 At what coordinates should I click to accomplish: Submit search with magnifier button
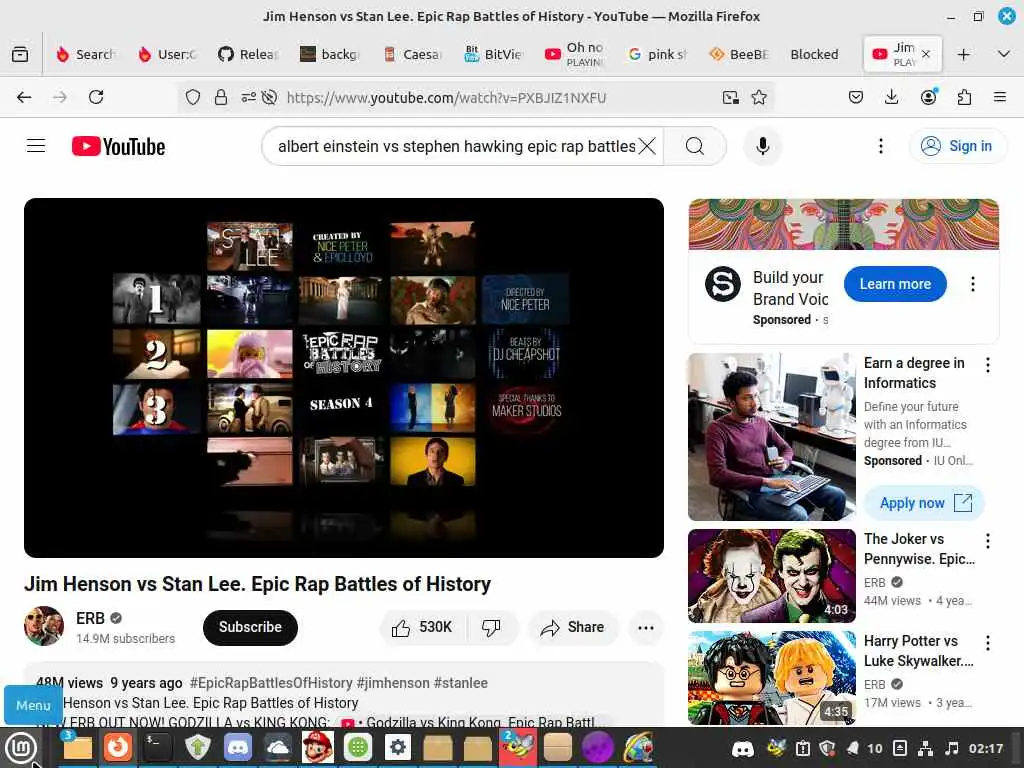695,146
